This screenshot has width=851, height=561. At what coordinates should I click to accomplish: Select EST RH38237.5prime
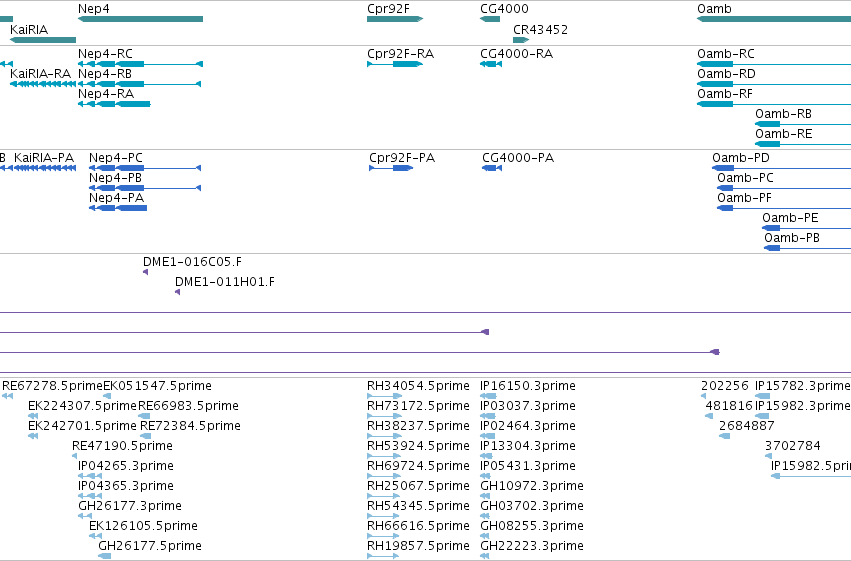point(384,436)
